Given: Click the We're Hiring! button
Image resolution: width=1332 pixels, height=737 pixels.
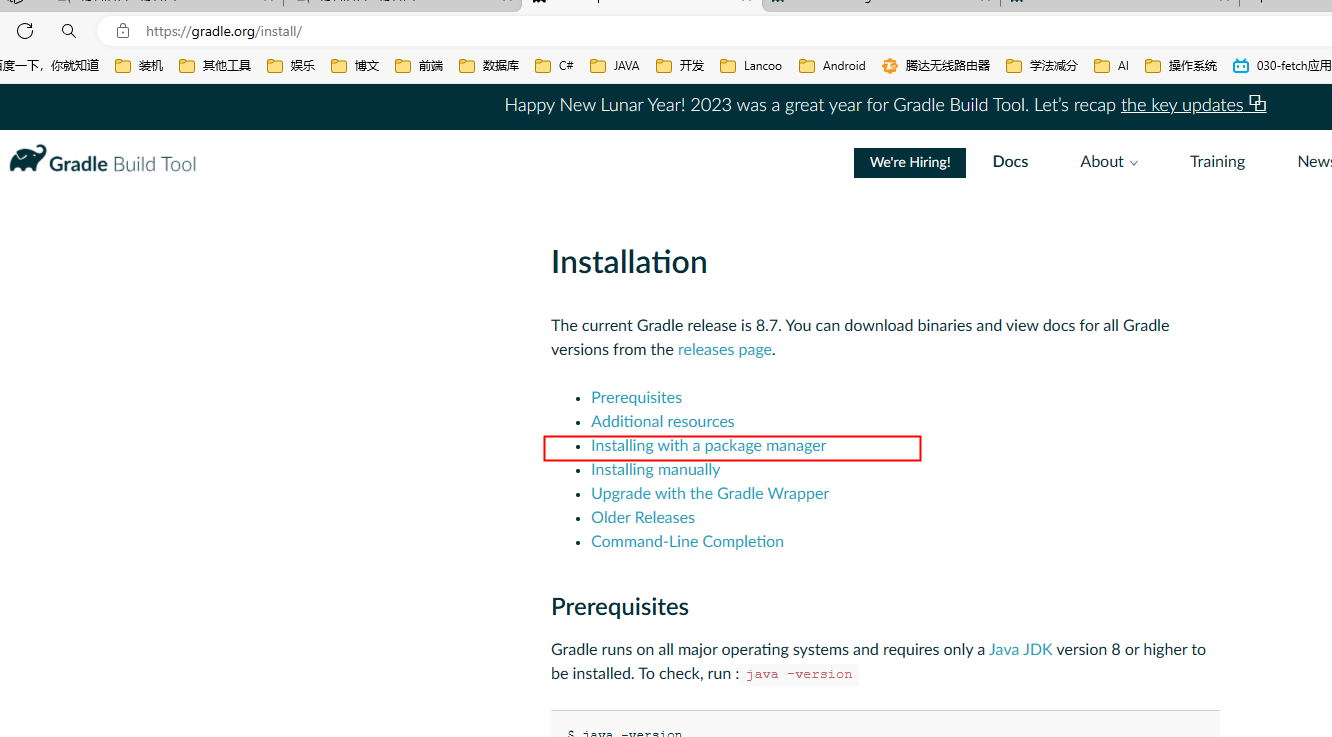Looking at the screenshot, I should pyautogui.click(x=910, y=162).
